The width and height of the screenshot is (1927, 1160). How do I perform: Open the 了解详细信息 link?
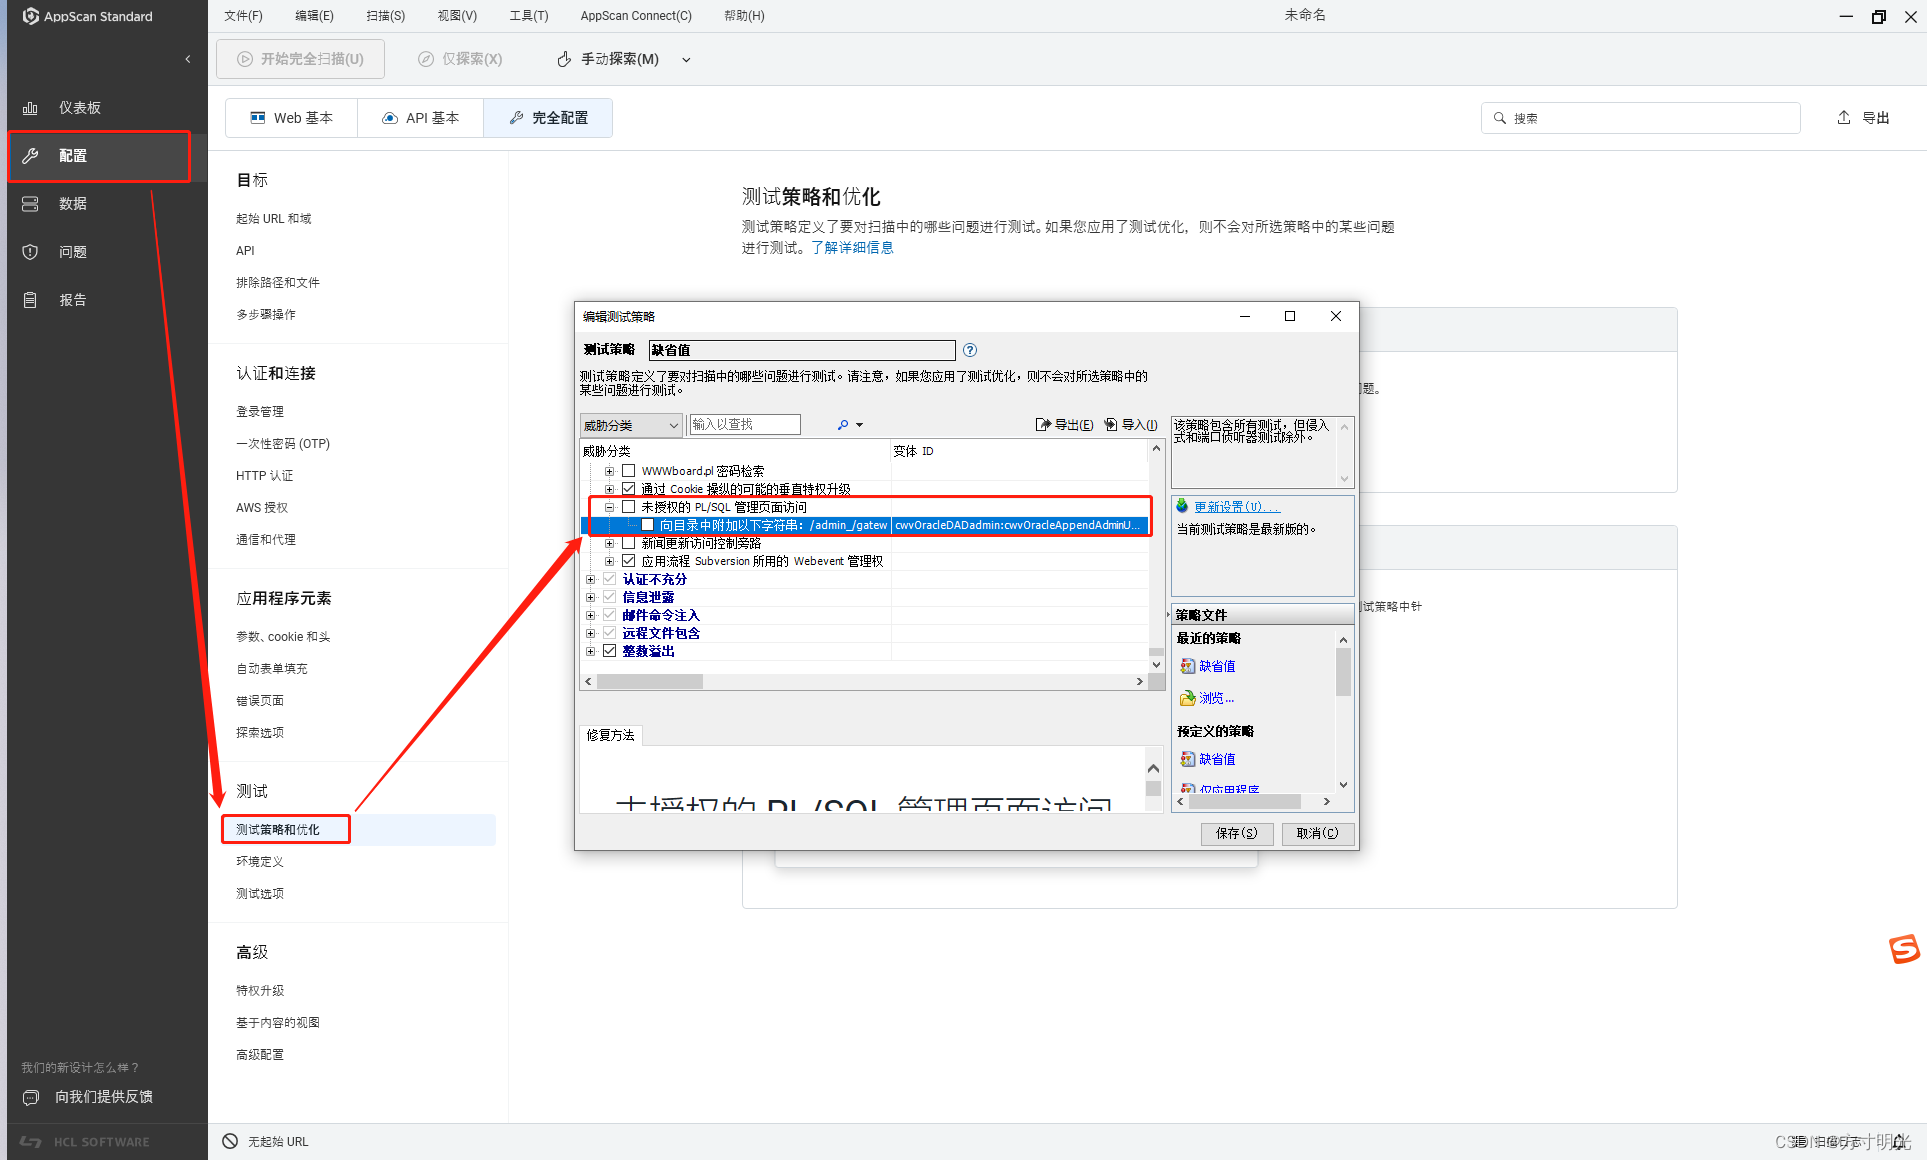852,248
